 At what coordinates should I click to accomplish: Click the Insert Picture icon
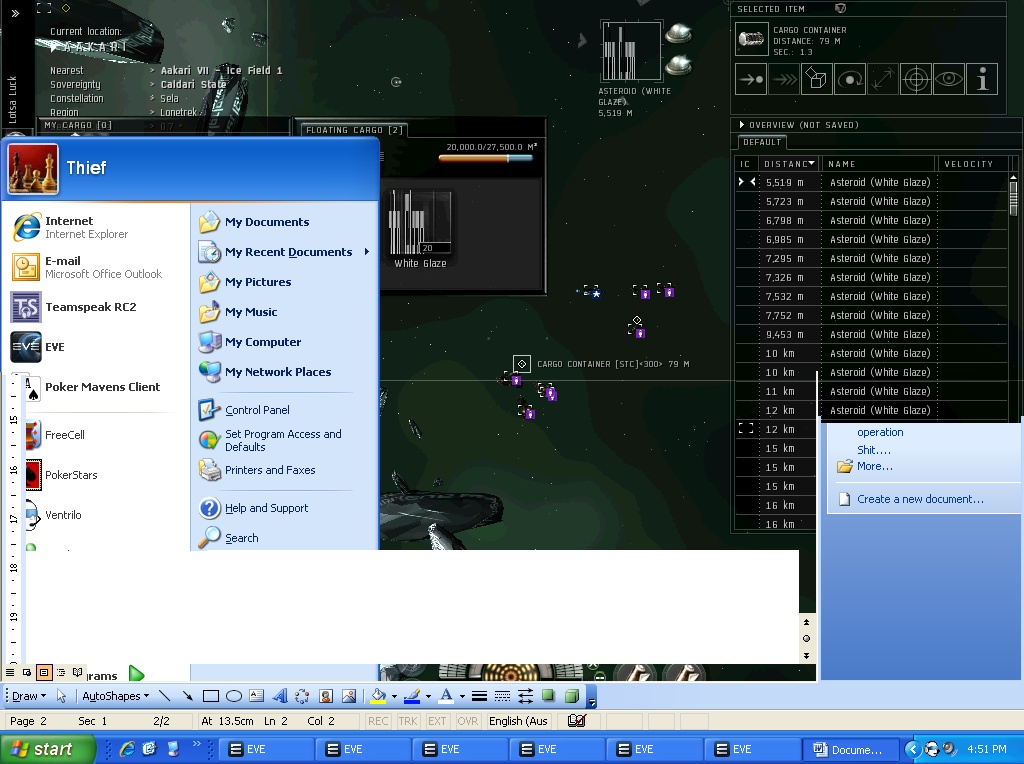(x=349, y=696)
